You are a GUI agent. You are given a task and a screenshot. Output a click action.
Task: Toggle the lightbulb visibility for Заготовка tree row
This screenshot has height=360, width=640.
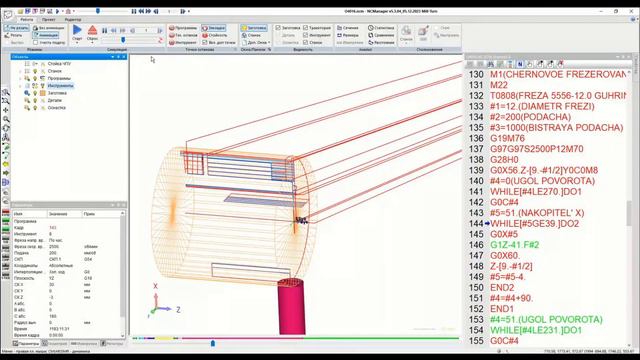(35, 93)
